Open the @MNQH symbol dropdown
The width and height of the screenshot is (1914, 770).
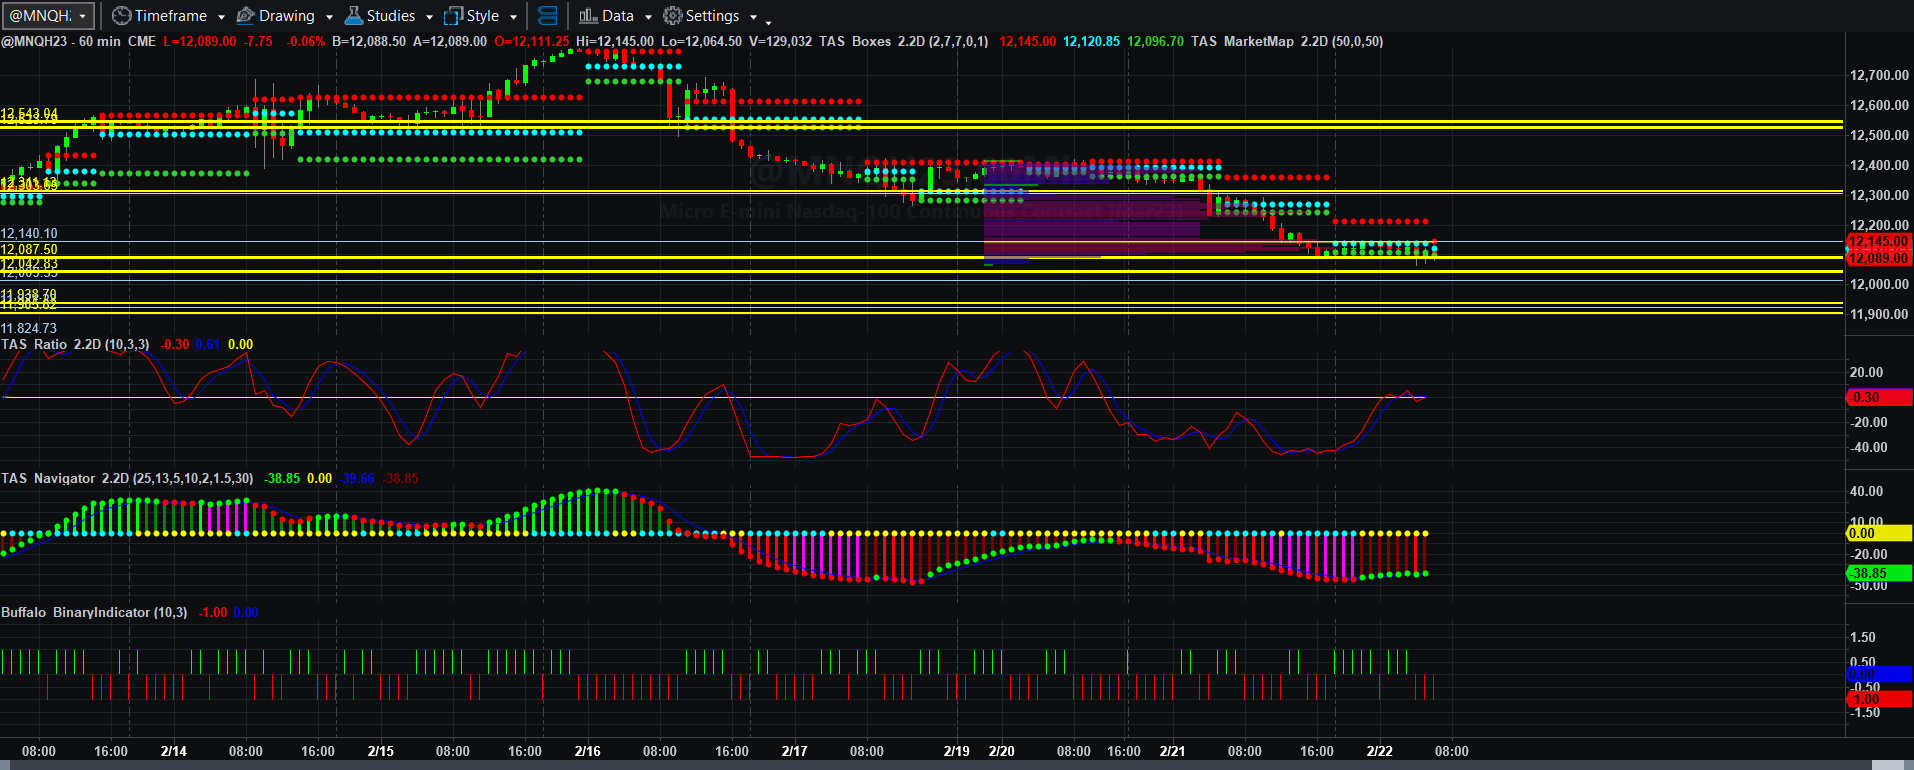[x=49, y=16]
